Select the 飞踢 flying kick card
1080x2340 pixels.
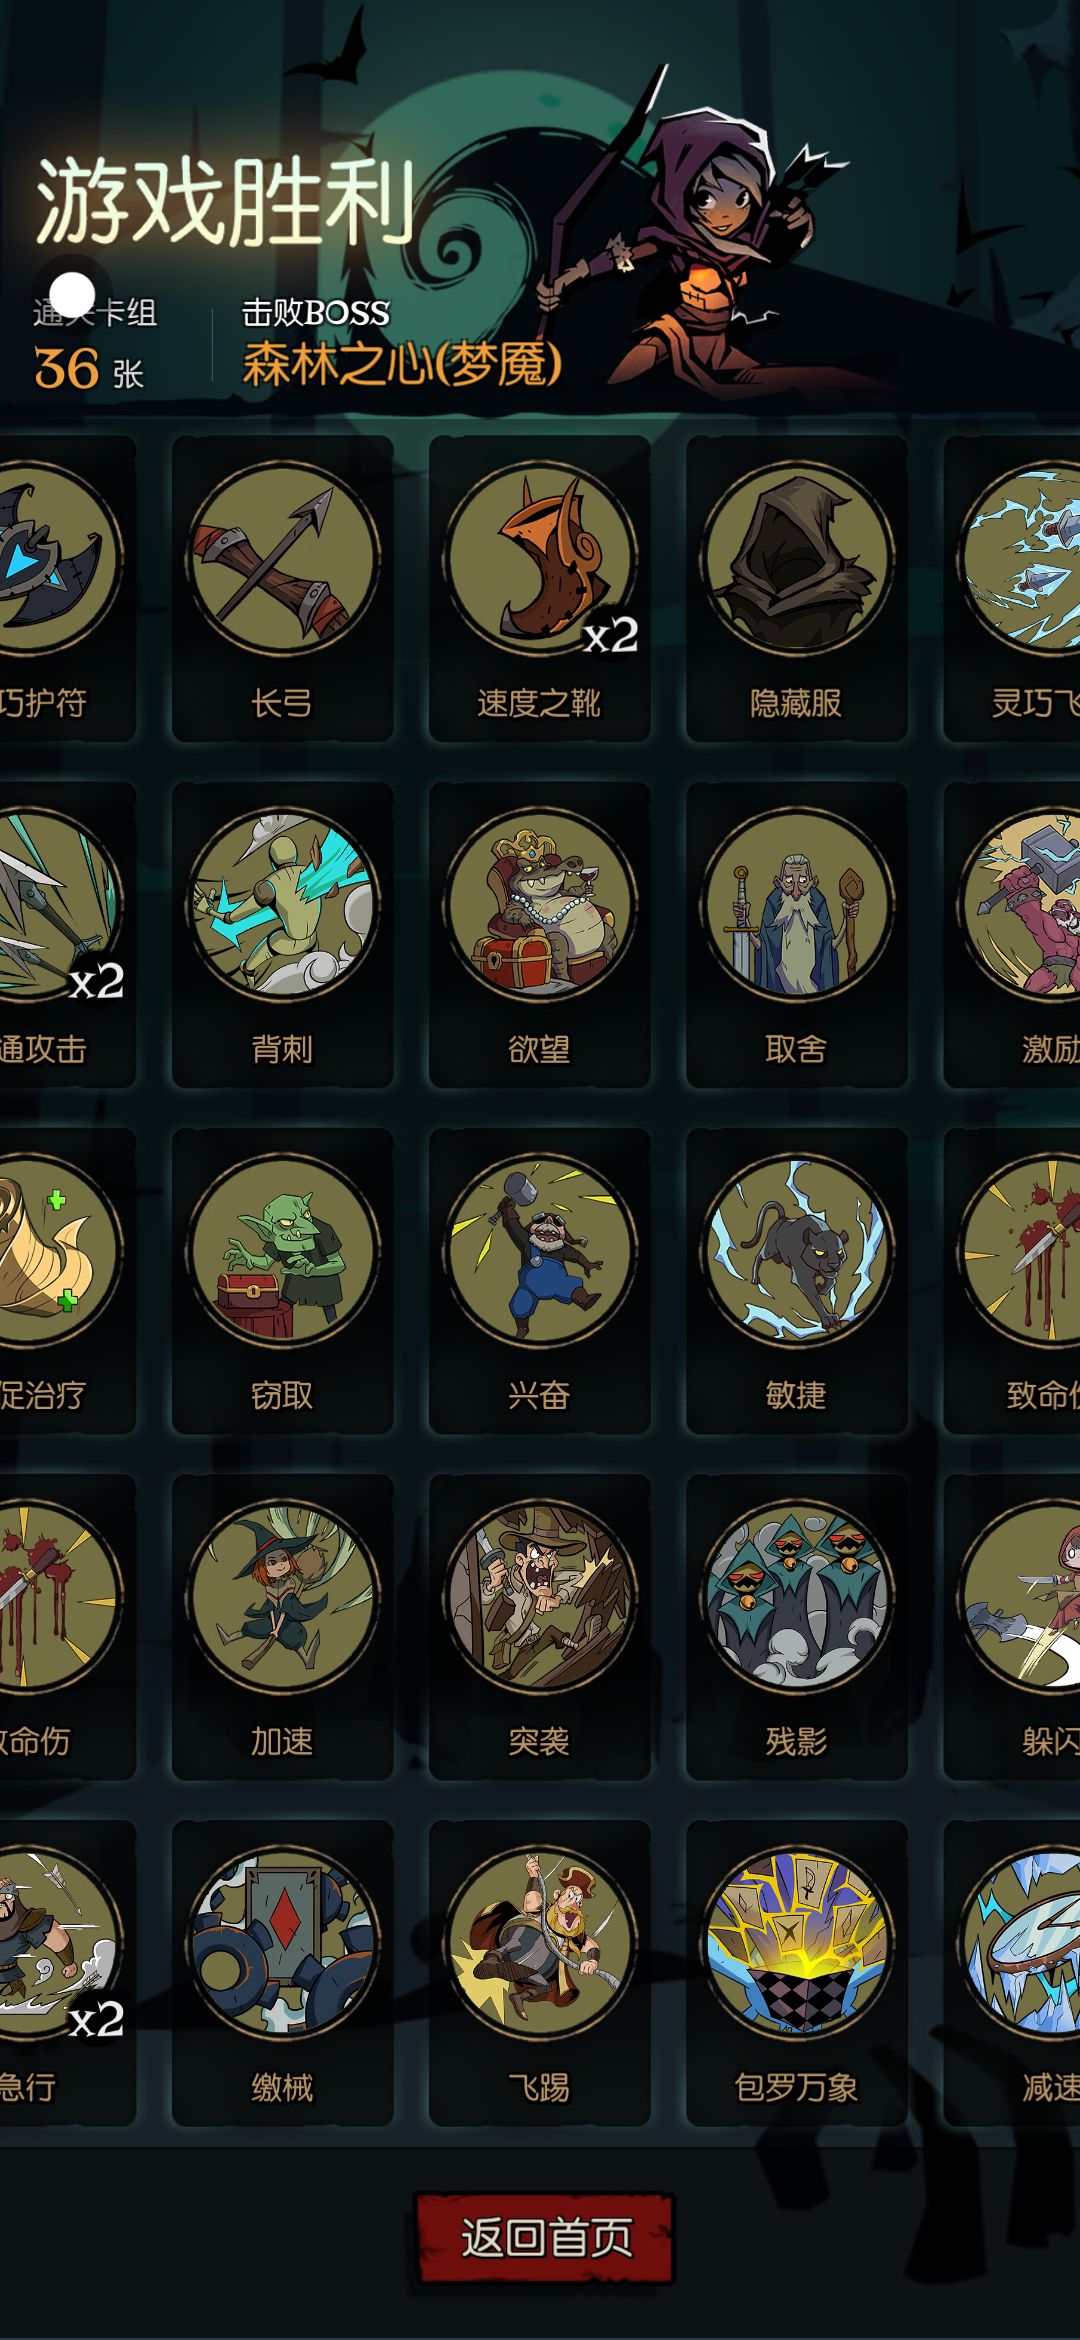click(540, 1972)
